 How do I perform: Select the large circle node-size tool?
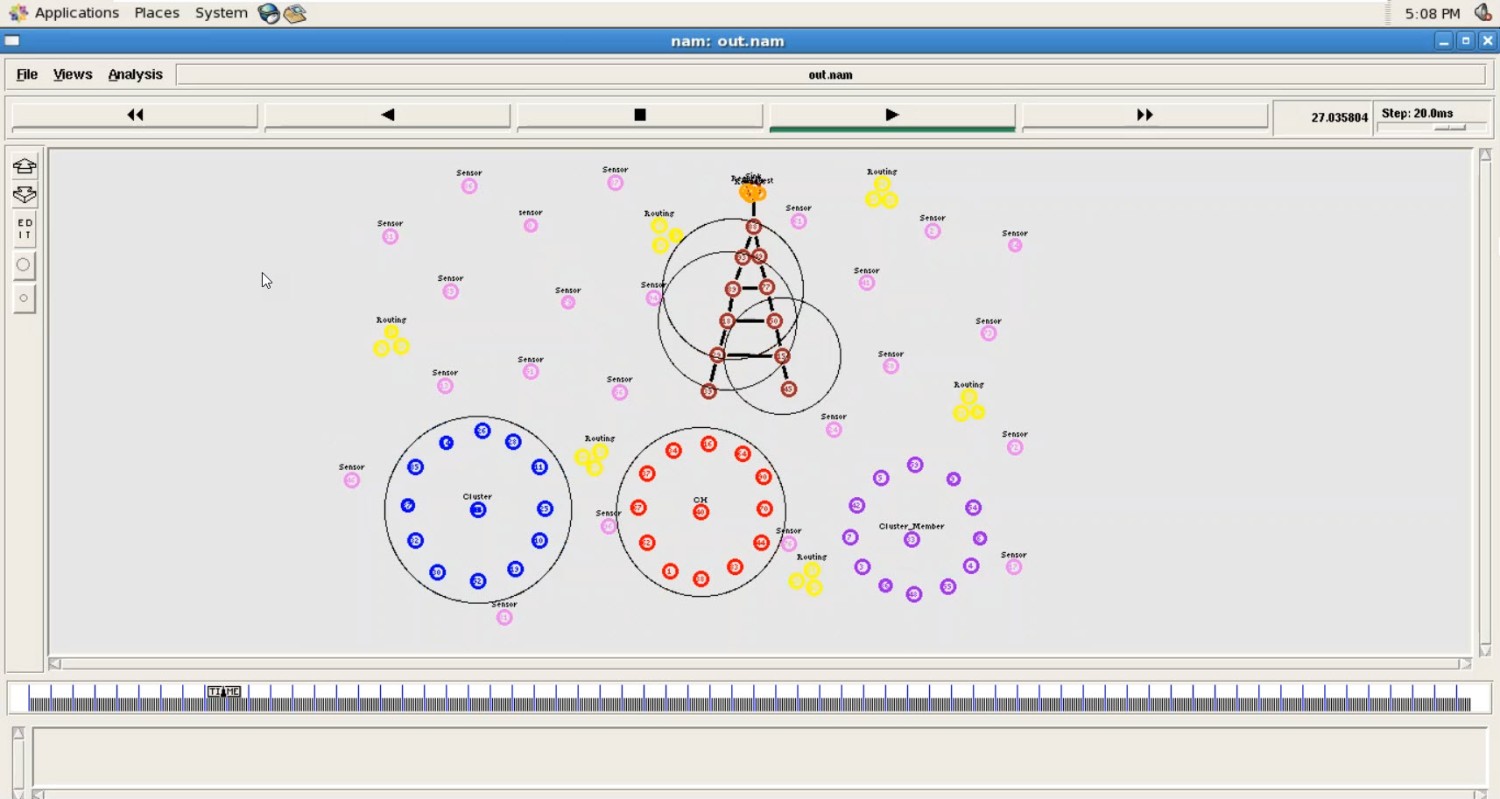tap(24, 265)
